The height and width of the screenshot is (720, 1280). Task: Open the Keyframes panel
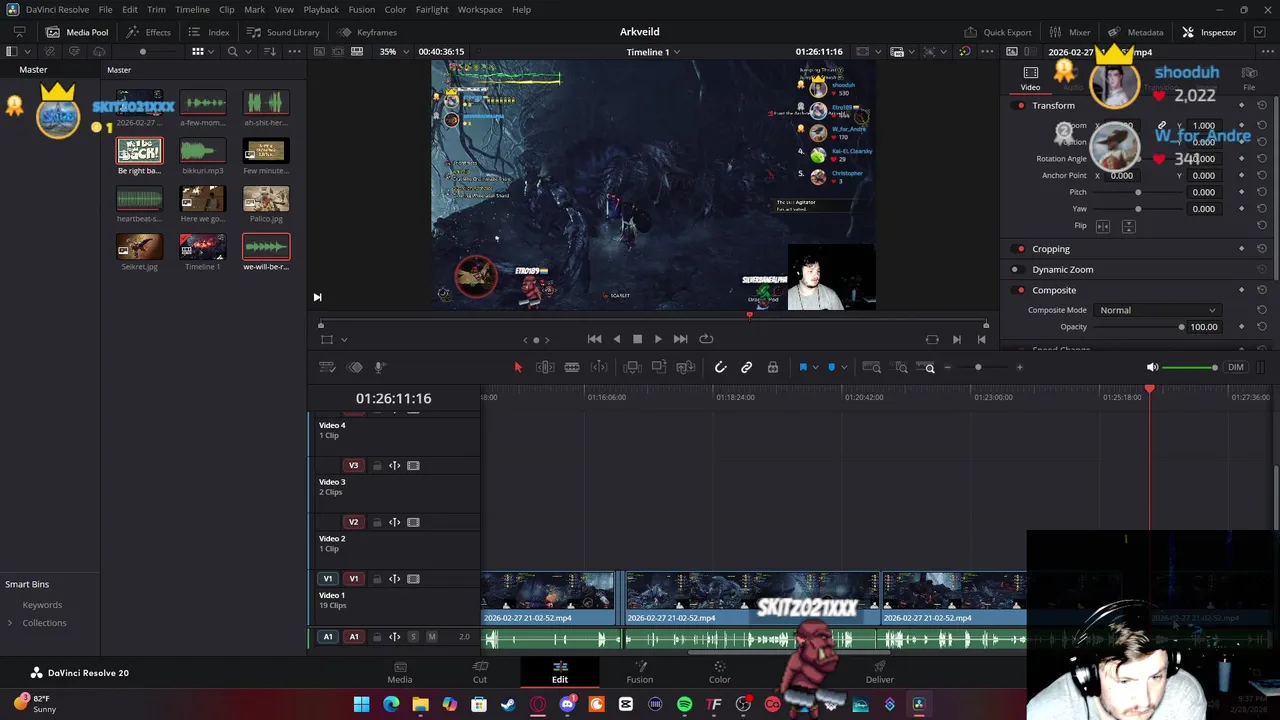[x=367, y=32]
